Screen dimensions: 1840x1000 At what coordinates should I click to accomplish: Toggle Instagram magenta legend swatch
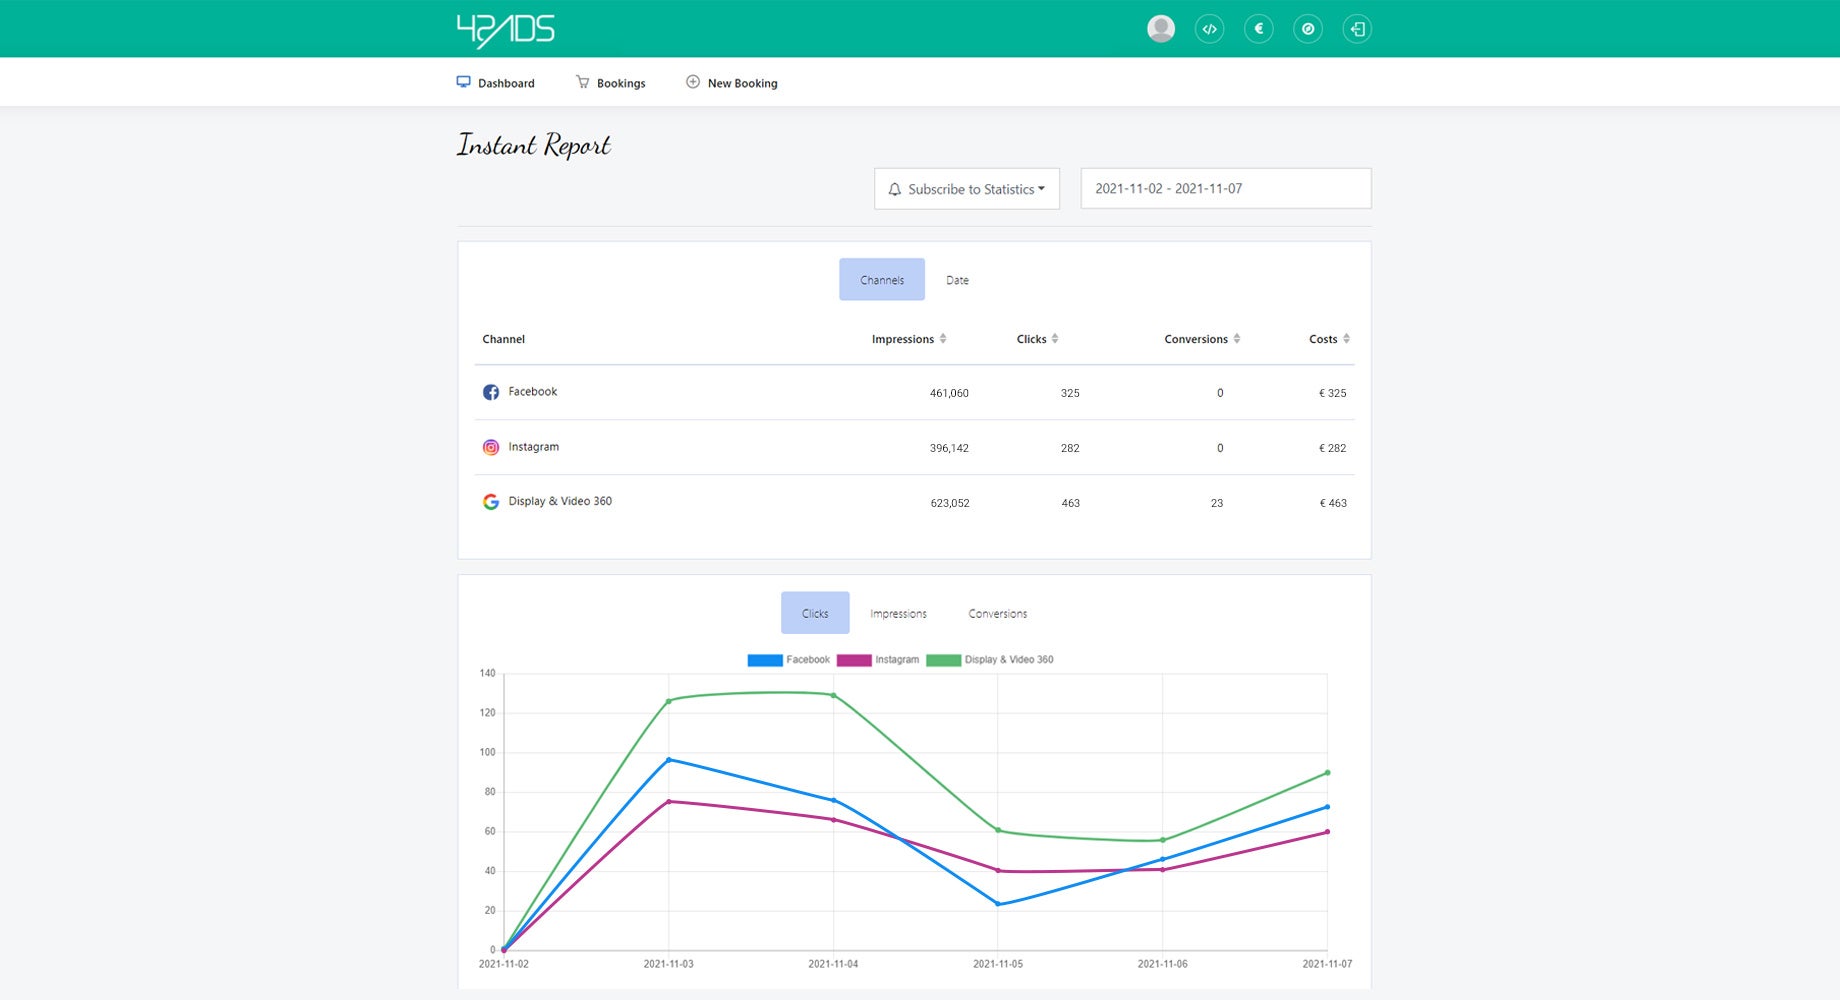coord(854,660)
